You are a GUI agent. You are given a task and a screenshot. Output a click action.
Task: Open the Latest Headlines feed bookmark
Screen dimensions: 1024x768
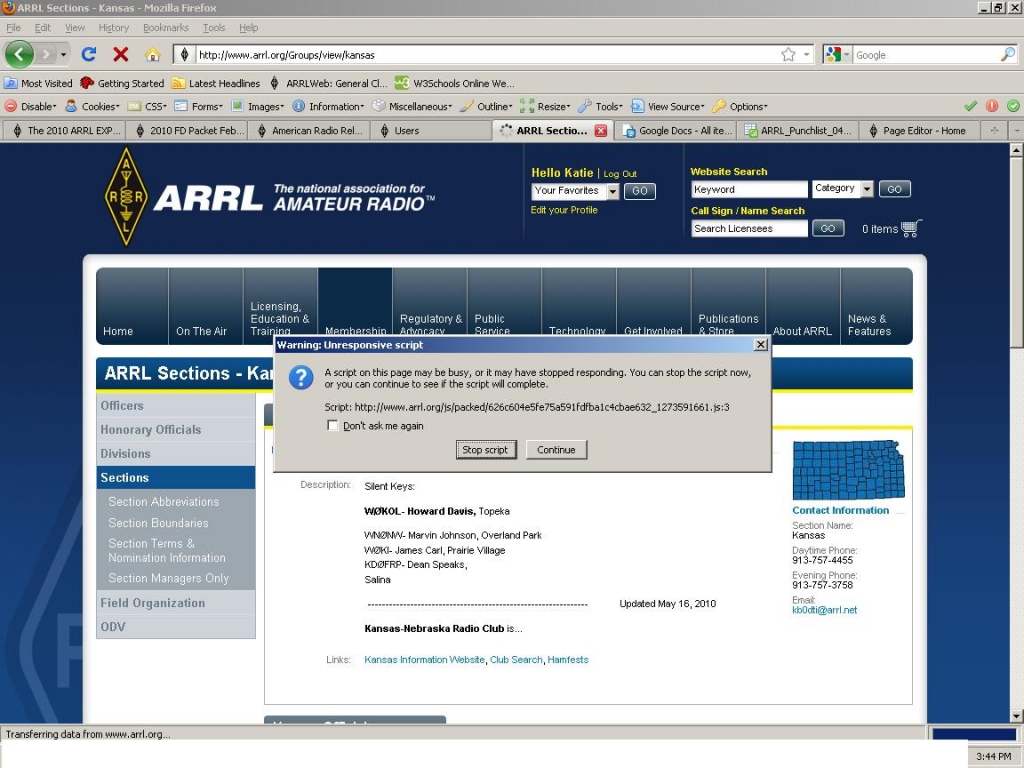[x=216, y=83]
